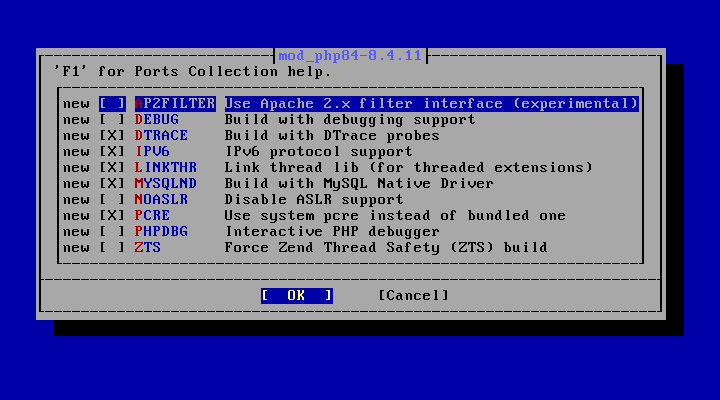Viewport: 720px width, 400px height.
Task: Select the PCRE option name
Action: click(x=152, y=216)
